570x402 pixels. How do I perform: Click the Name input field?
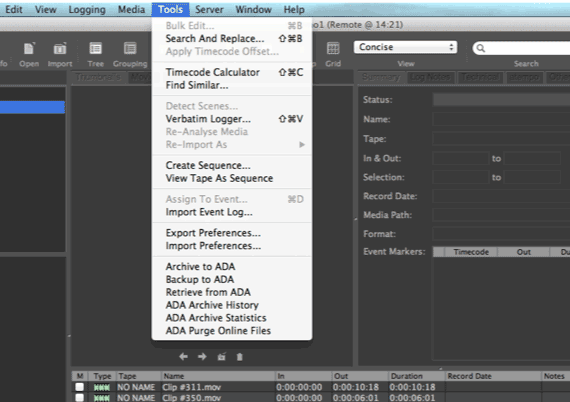(x=501, y=119)
